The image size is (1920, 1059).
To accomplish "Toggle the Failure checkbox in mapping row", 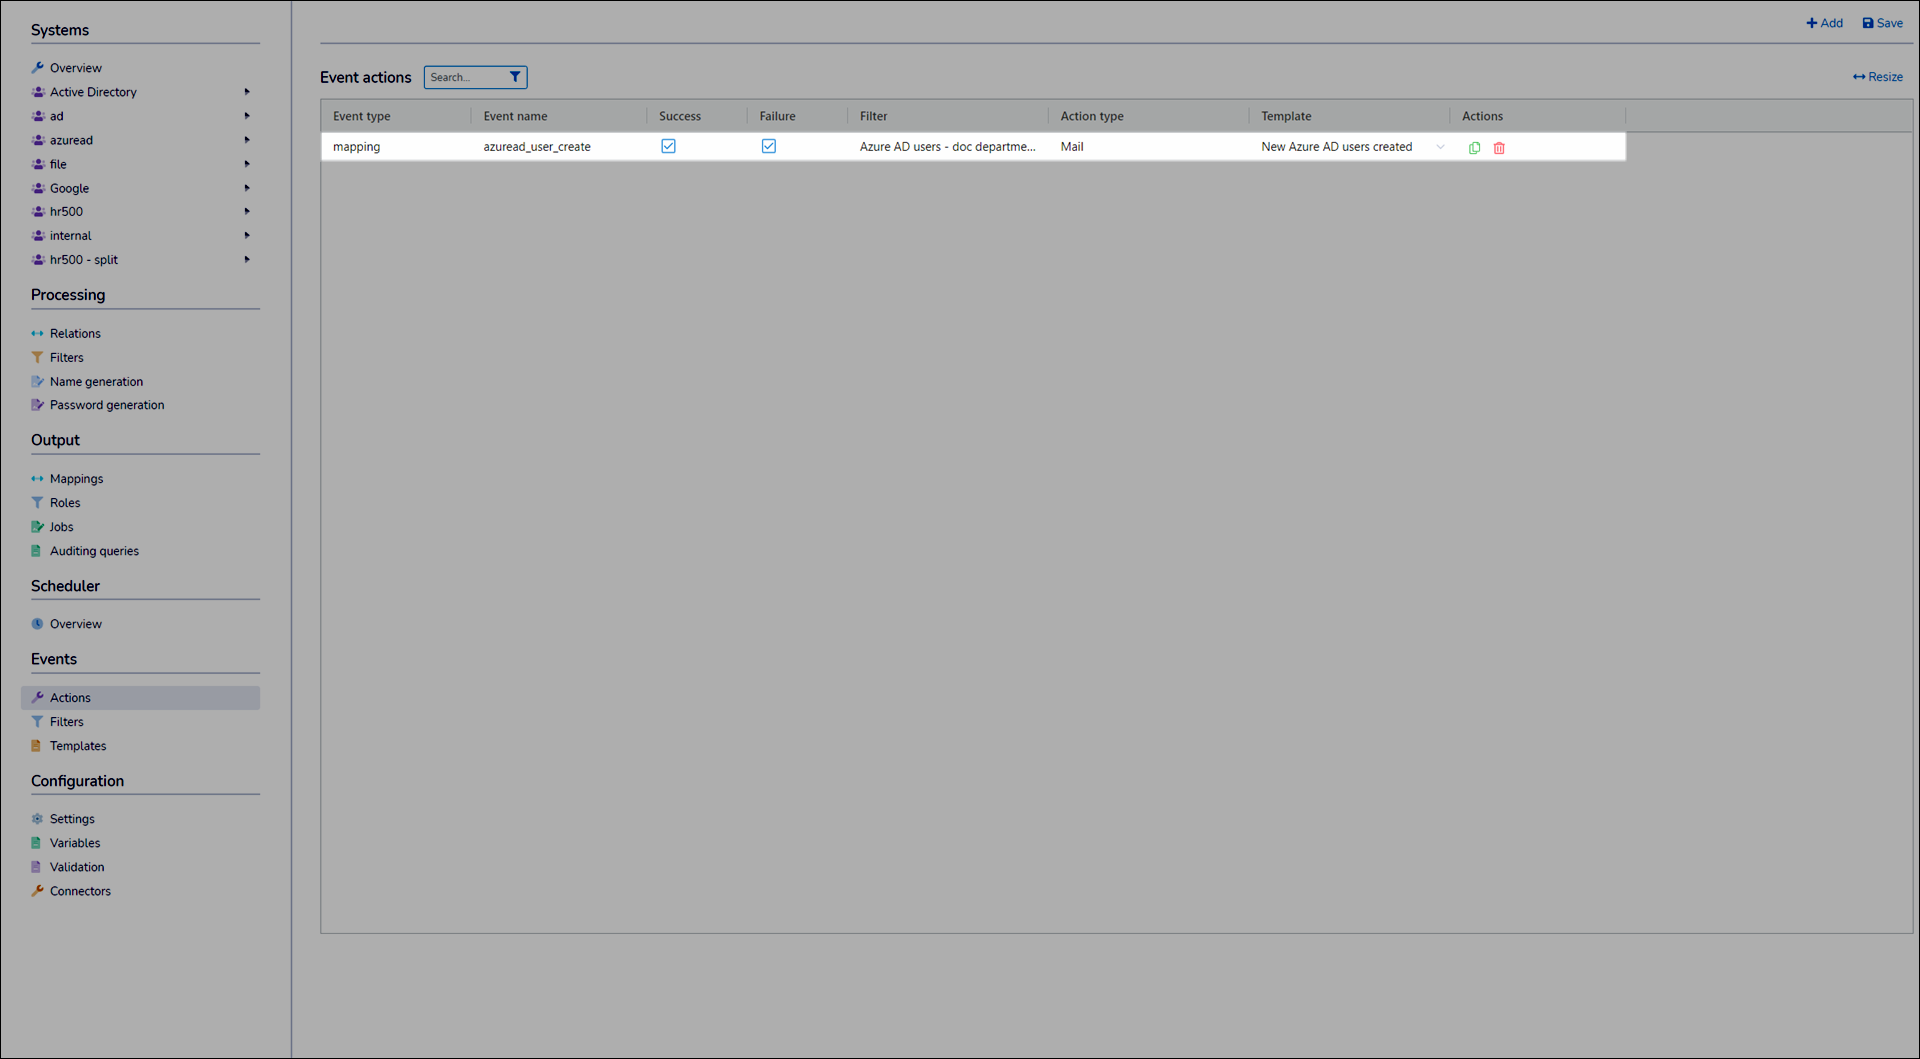I will 768,146.
